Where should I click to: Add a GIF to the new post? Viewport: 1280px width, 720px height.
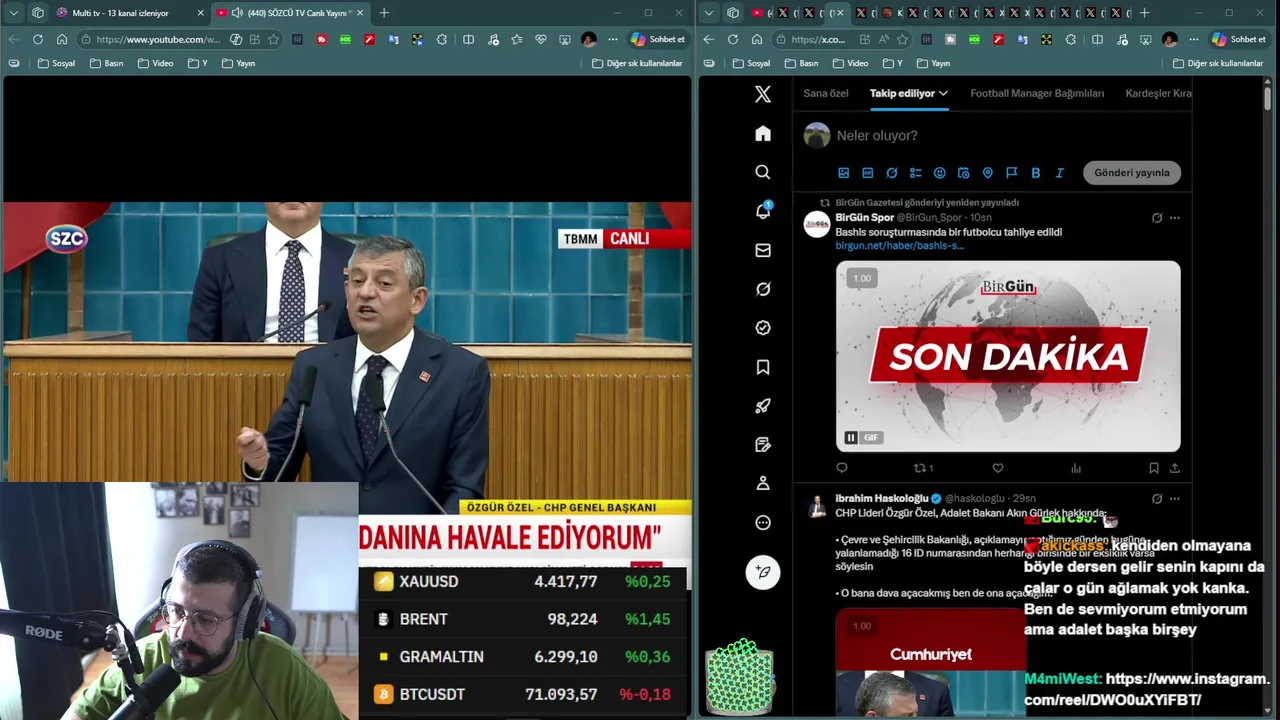pyautogui.click(x=867, y=173)
